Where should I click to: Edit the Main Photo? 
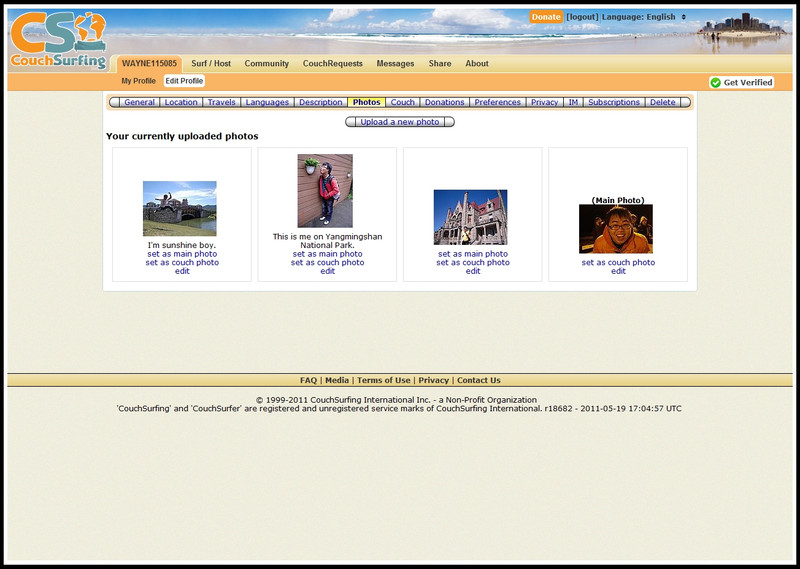pyautogui.click(x=618, y=271)
